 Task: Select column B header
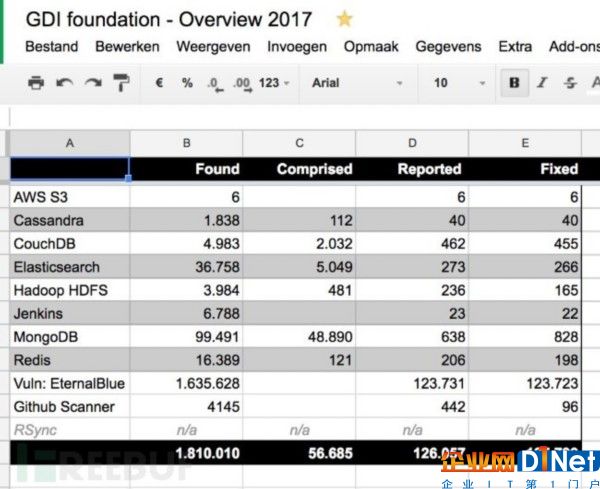186,143
